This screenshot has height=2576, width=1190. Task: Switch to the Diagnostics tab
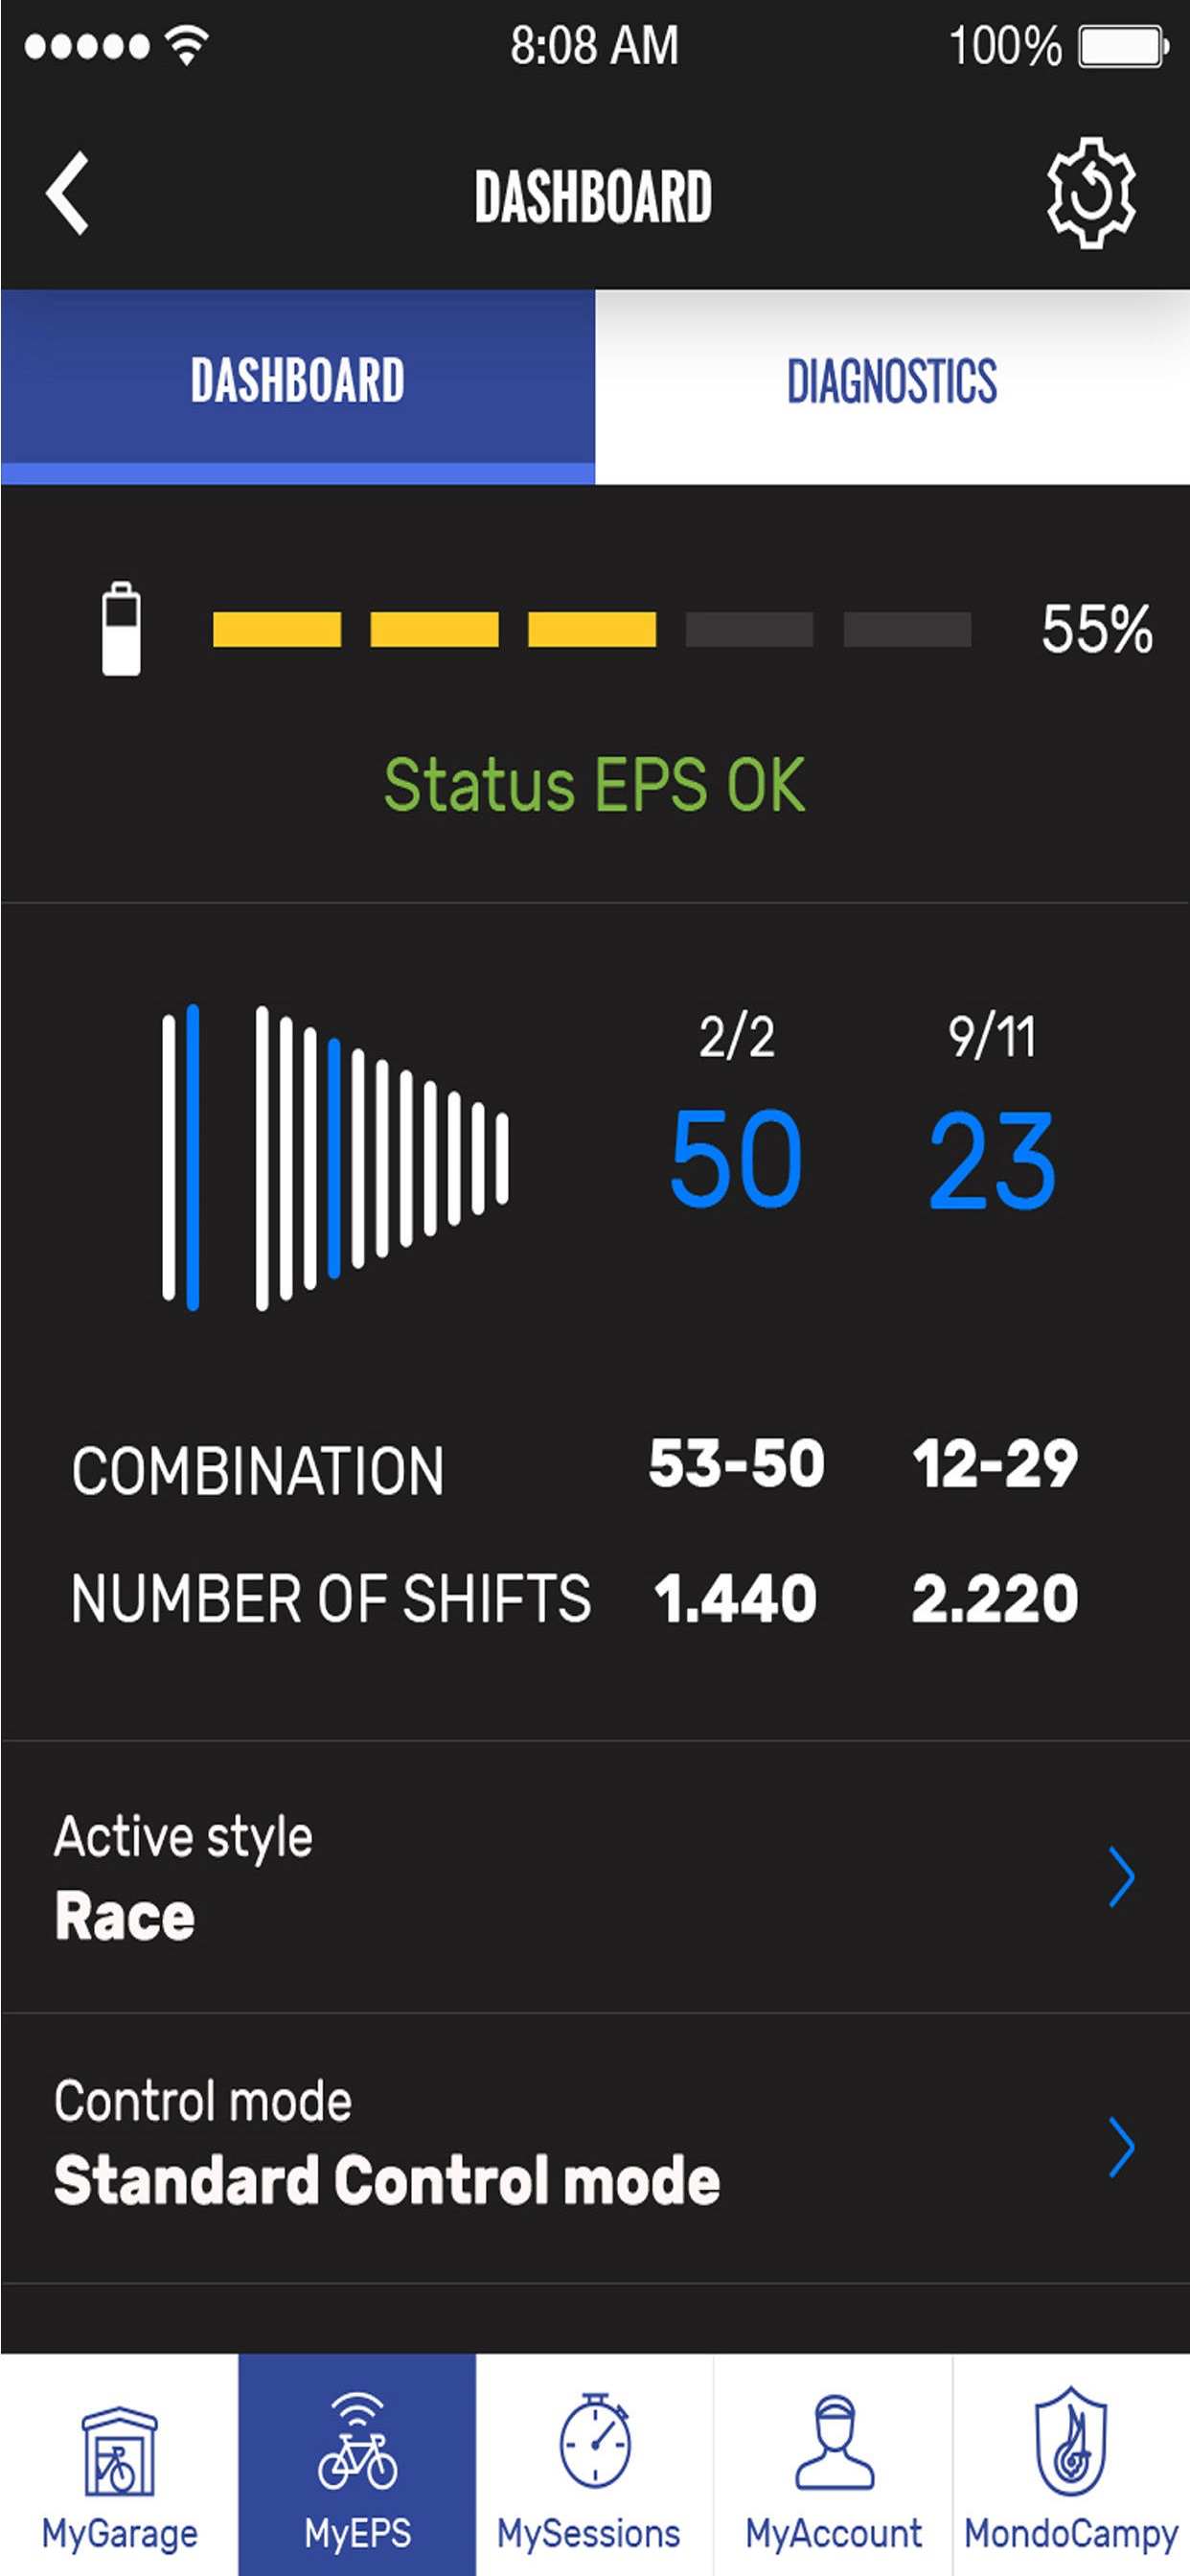[x=892, y=383]
